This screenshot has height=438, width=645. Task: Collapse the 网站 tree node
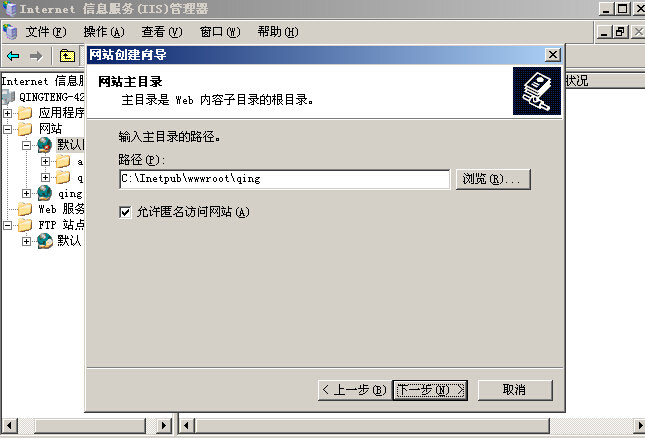[x=7, y=129]
